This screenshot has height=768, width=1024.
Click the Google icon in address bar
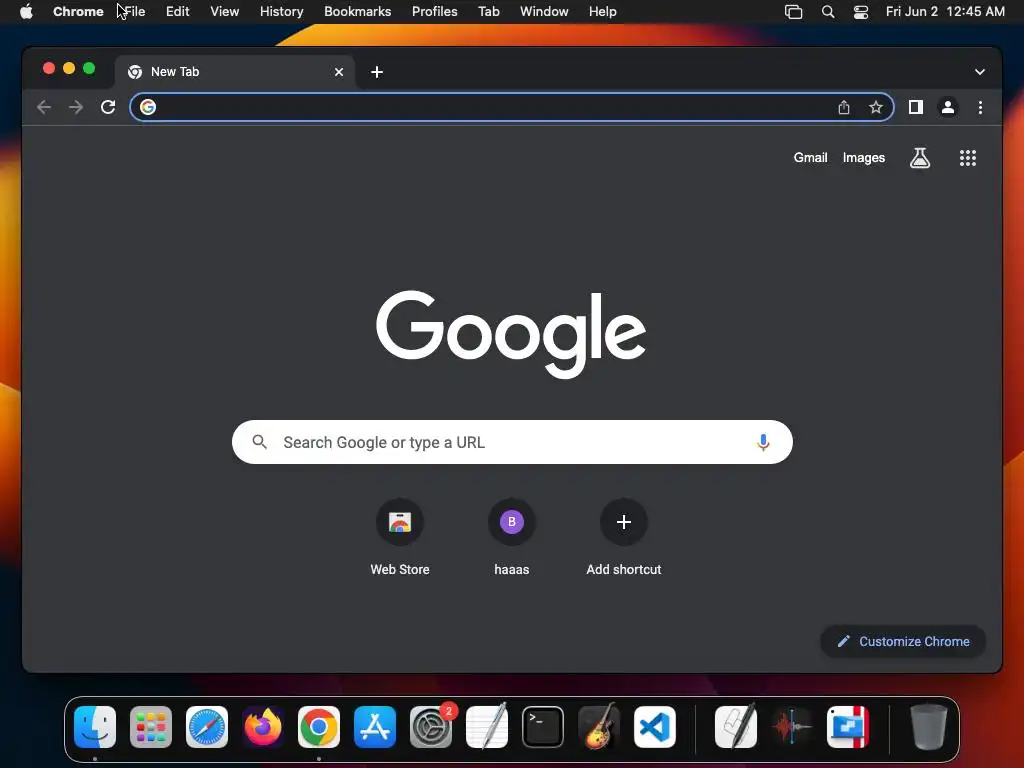148,107
